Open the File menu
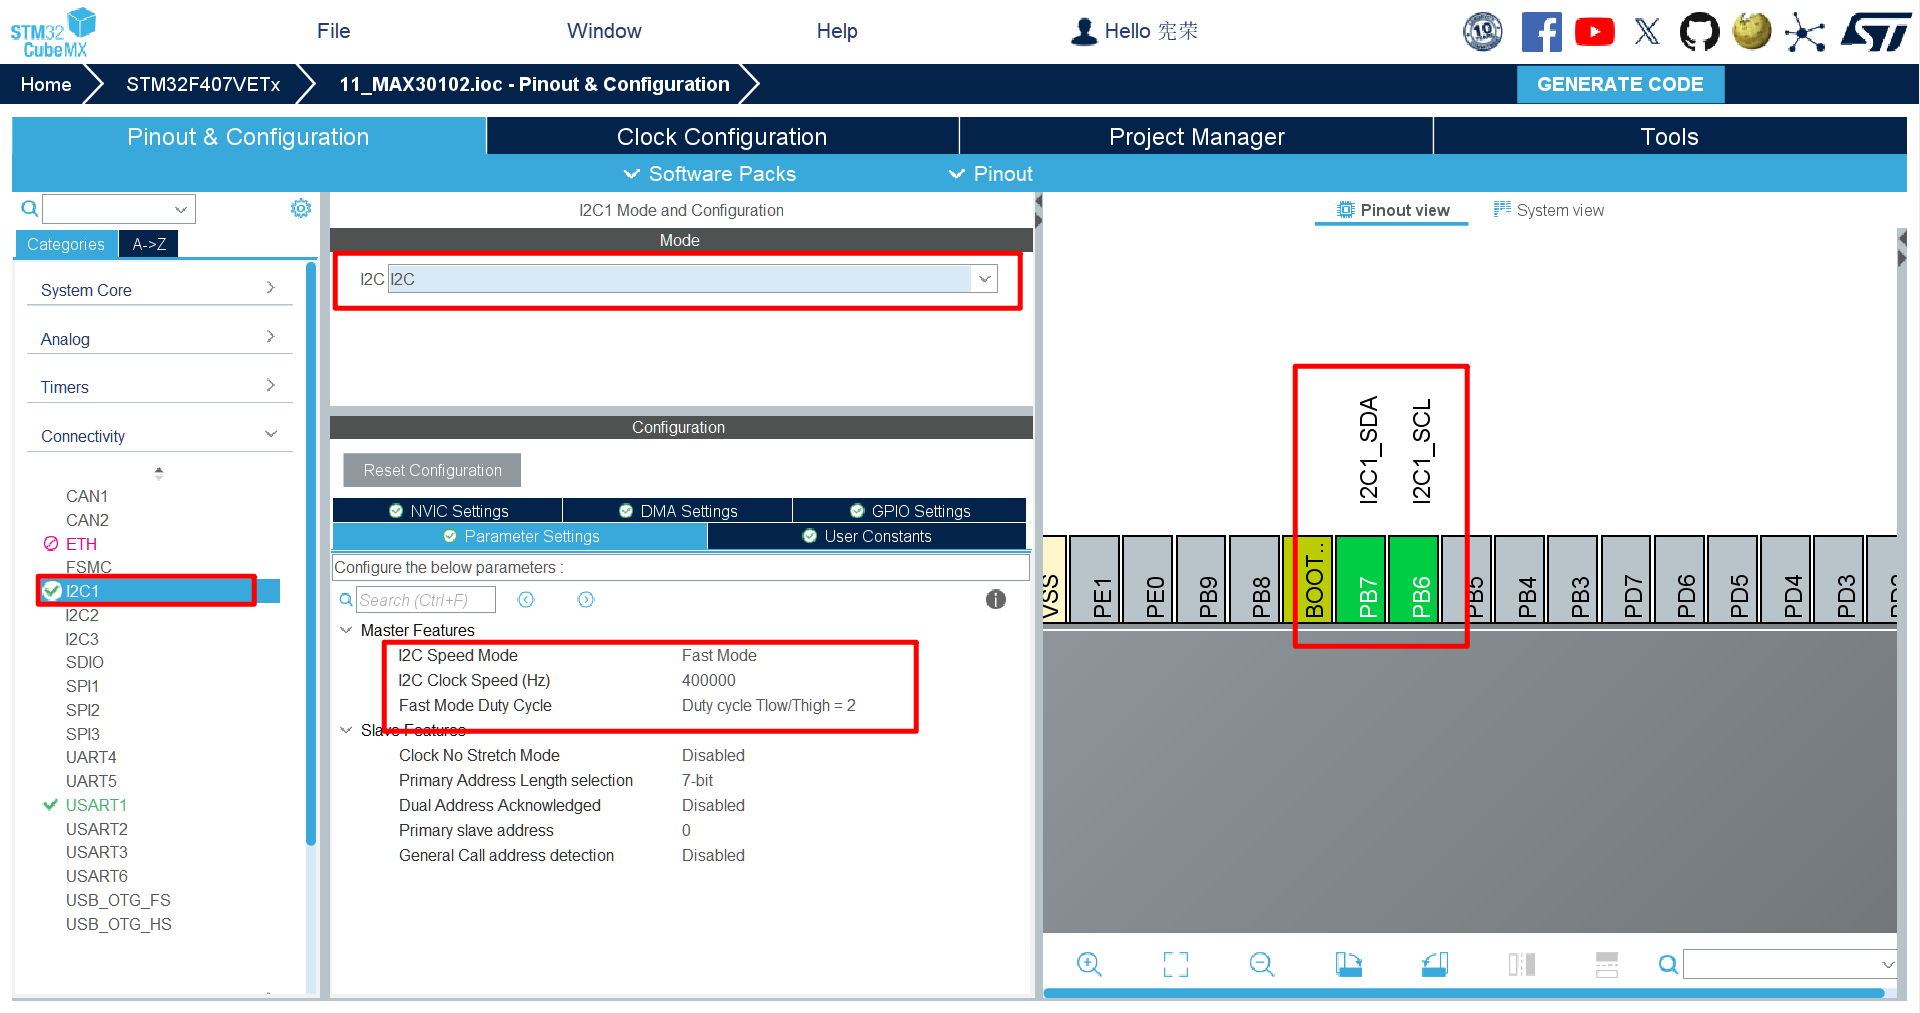 333,31
